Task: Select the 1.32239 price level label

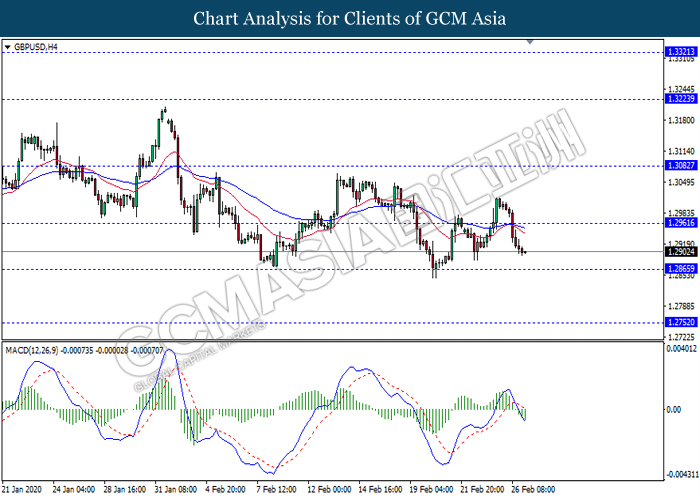Action: coord(681,99)
